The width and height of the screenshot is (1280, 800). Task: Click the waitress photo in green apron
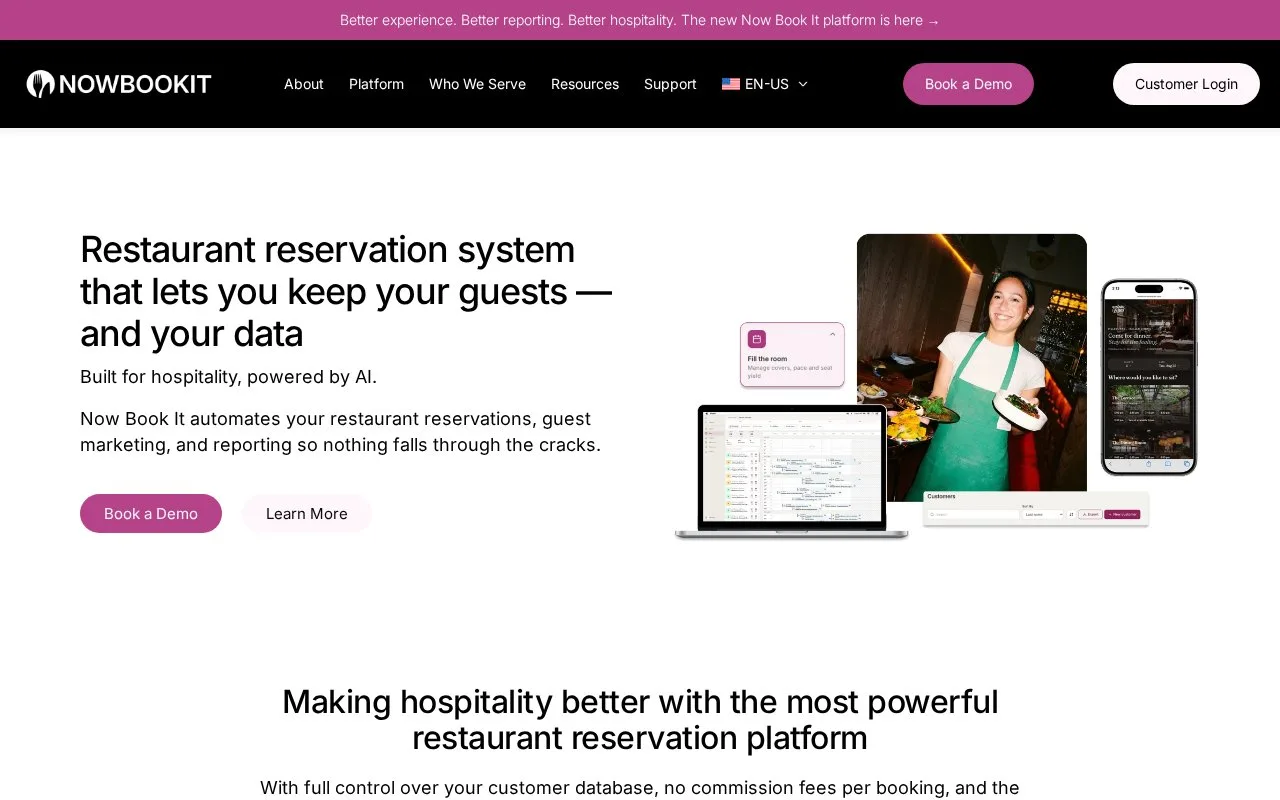point(972,366)
